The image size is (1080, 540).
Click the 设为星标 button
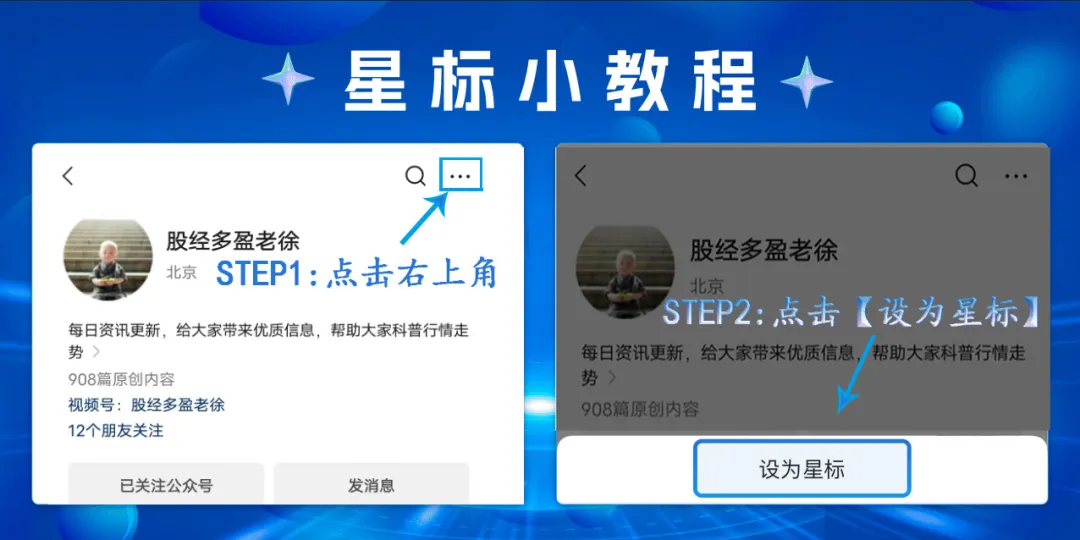[x=802, y=470]
